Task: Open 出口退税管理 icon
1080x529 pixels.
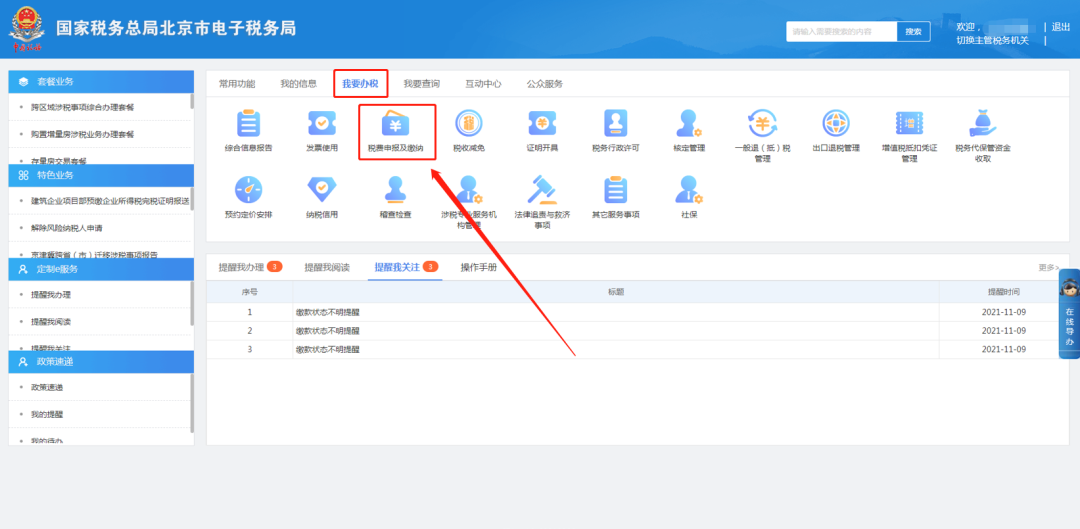Action: pyautogui.click(x=835, y=123)
